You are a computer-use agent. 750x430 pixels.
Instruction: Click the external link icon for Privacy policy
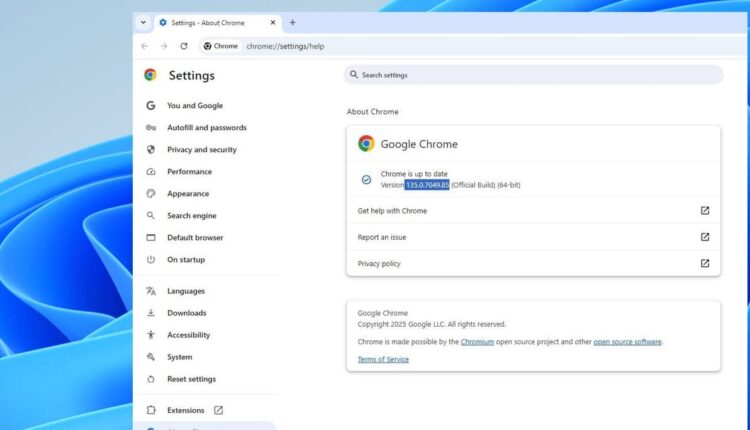705,263
